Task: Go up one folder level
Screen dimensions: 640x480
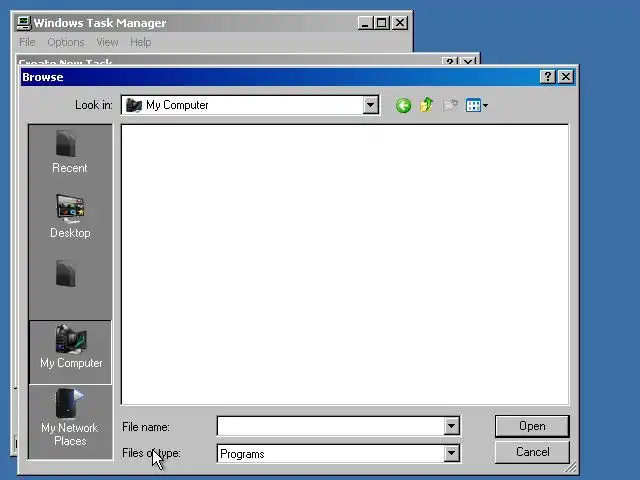Action: tap(427, 105)
